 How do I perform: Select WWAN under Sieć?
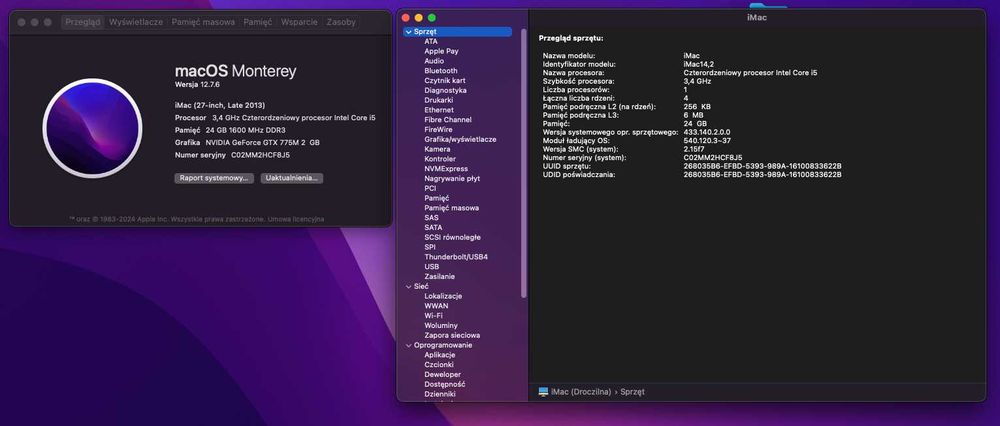pyautogui.click(x=436, y=306)
